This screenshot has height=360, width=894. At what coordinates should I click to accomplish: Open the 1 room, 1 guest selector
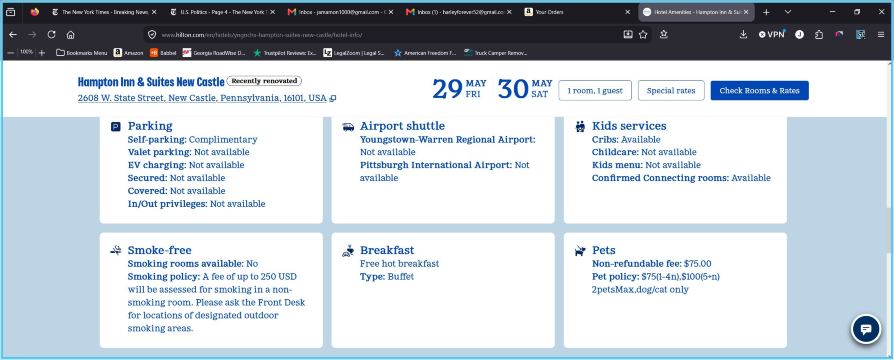tap(595, 91)
